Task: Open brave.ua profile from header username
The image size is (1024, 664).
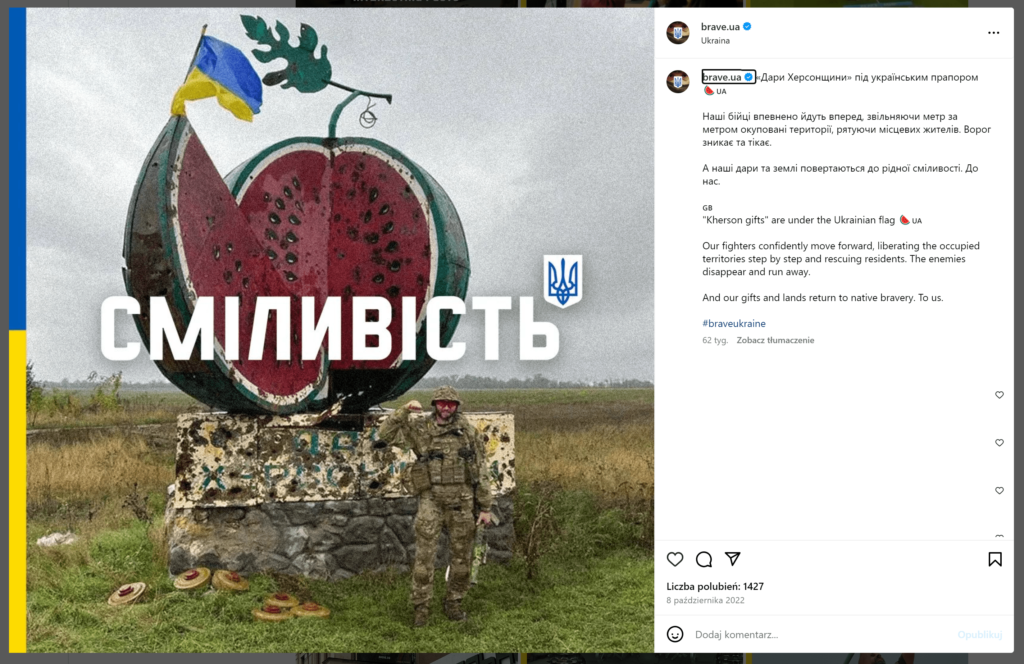Action: point(720,27)
